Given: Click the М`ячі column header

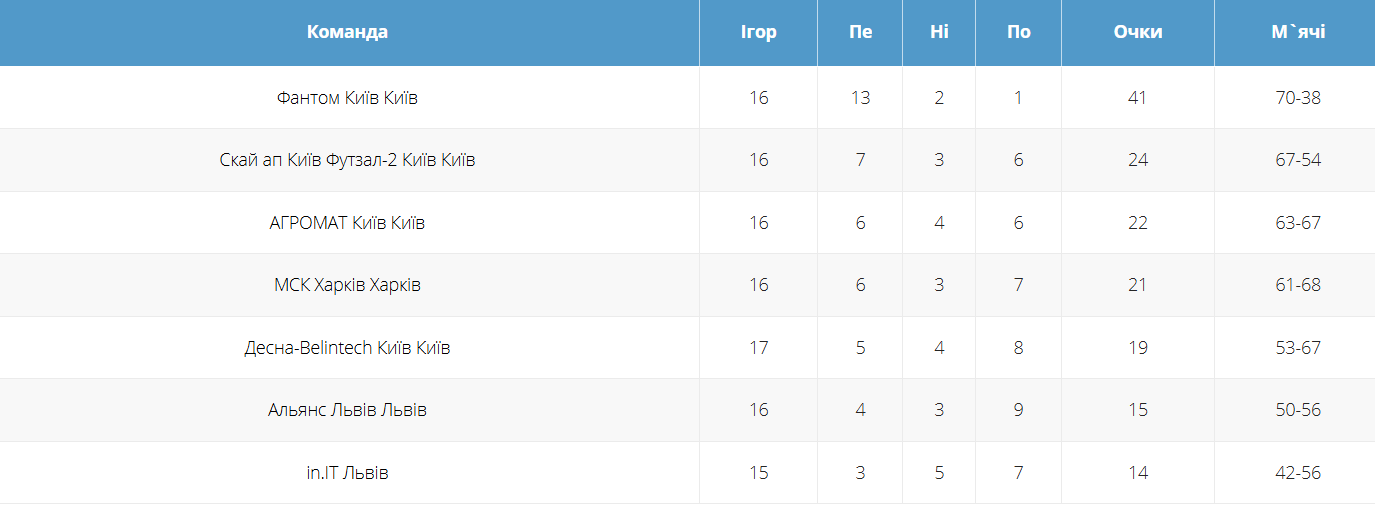Looking at the screenshot, I should pyautogui.click(x=1298, y=32).
